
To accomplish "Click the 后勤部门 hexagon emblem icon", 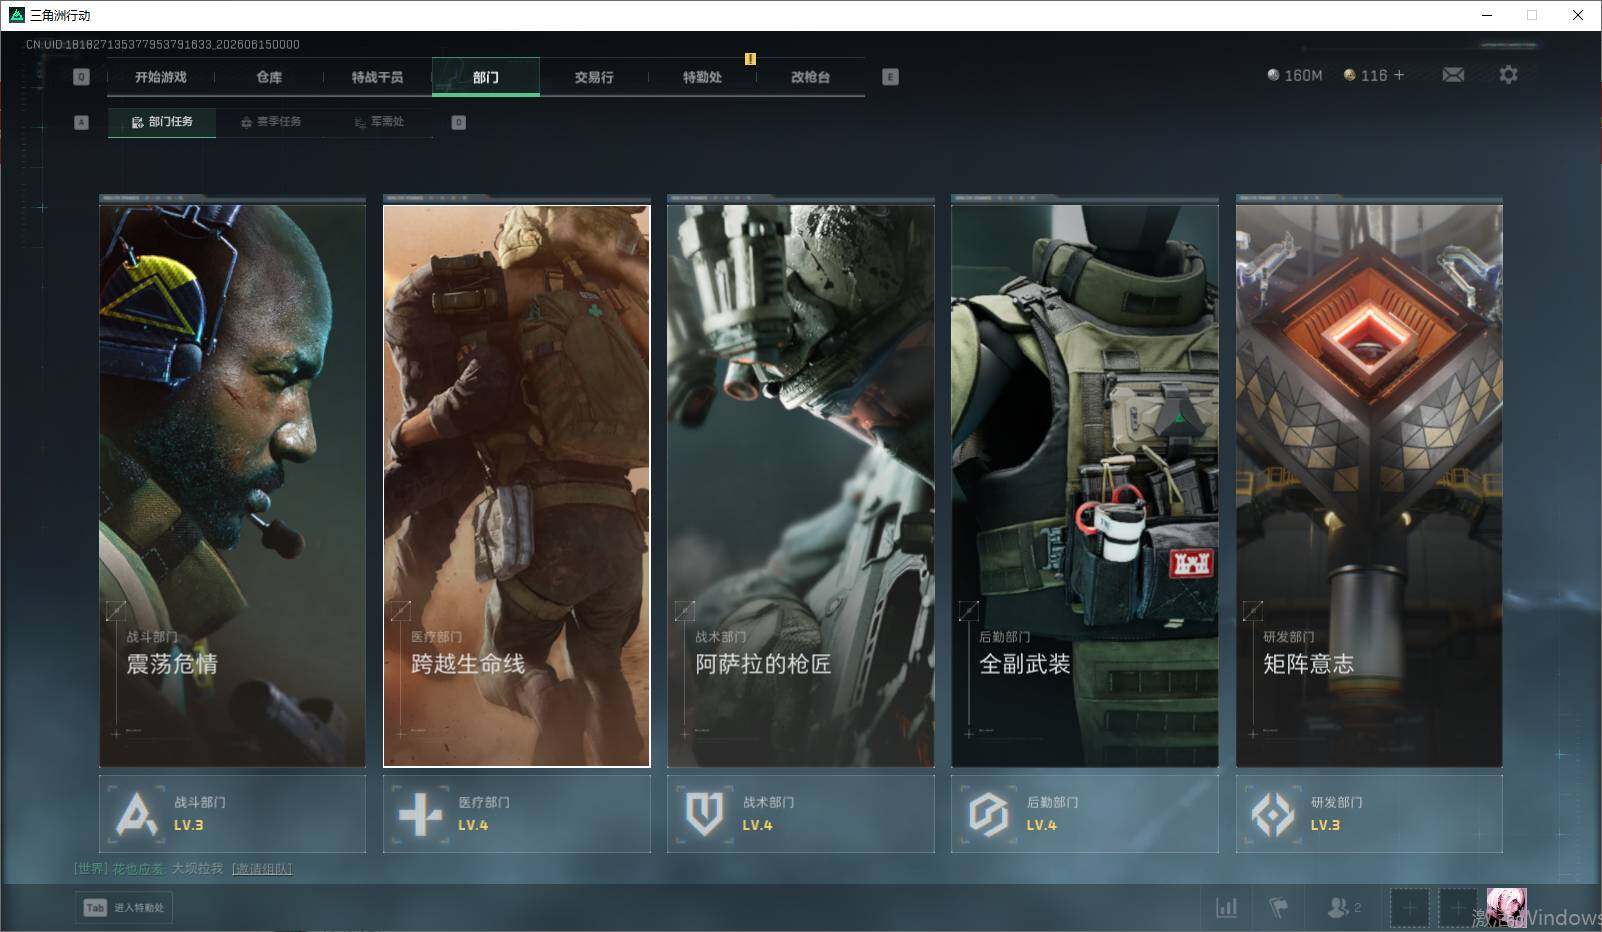I will (988, 814).
